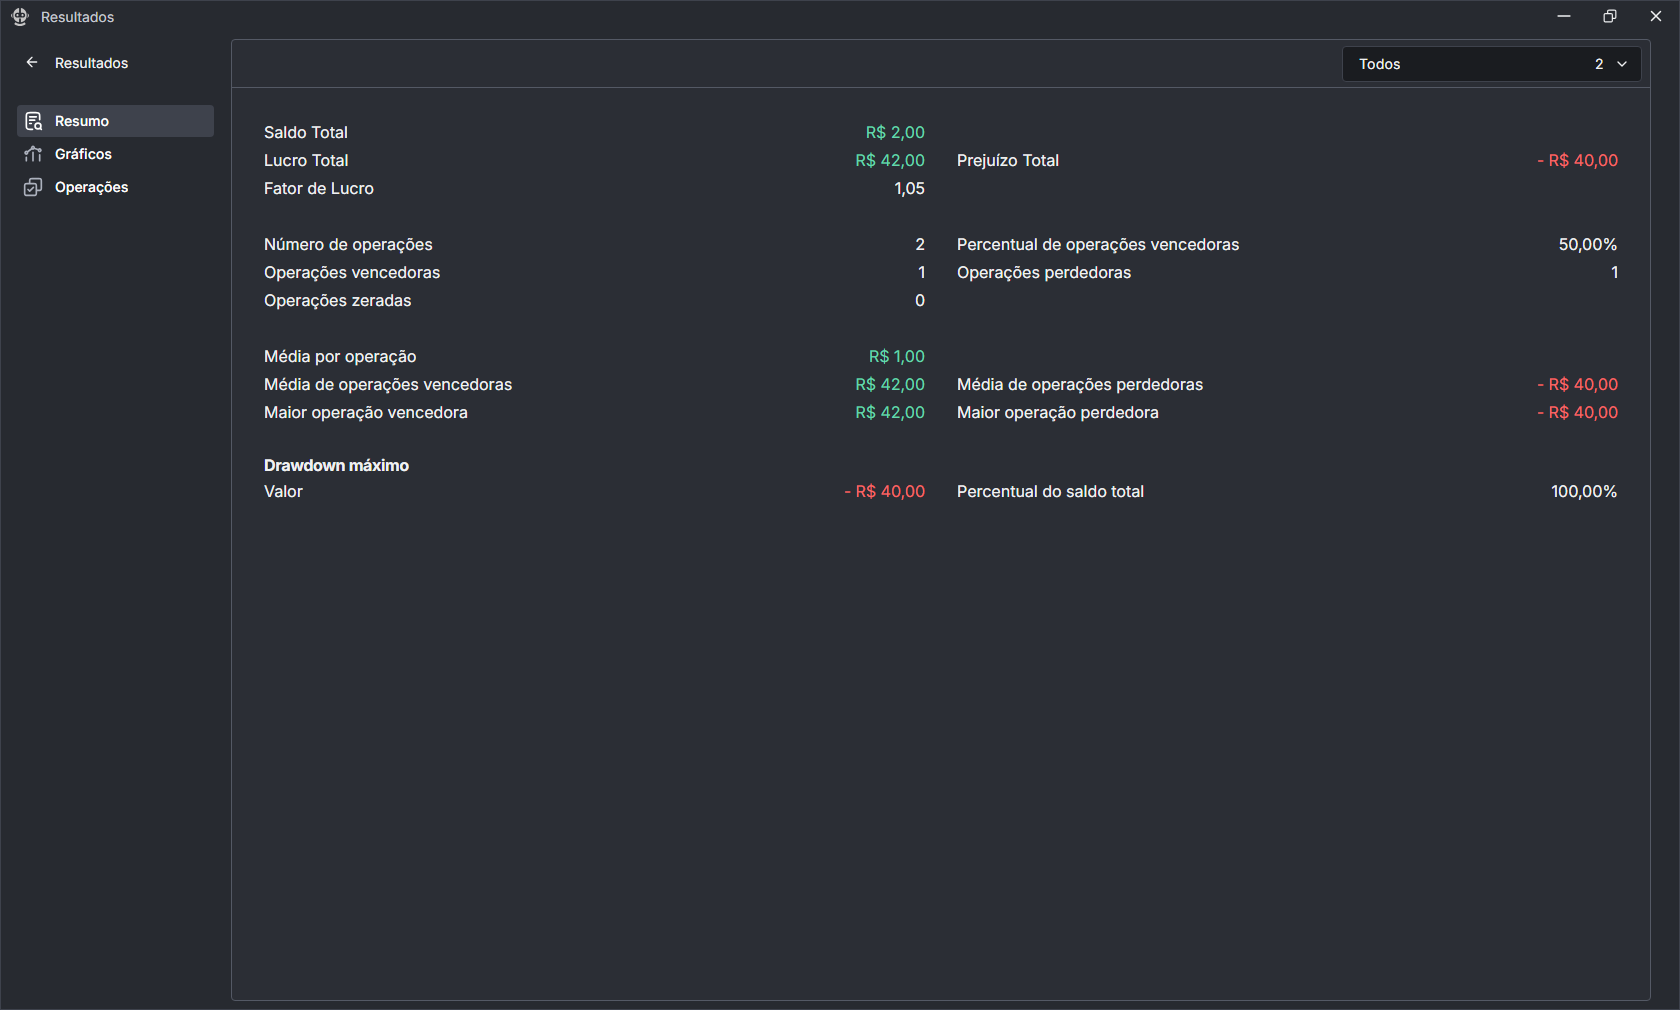1680x1010 pixels.
Task: Click the Percentual do saldo total value
Action: click(1584, 491)
